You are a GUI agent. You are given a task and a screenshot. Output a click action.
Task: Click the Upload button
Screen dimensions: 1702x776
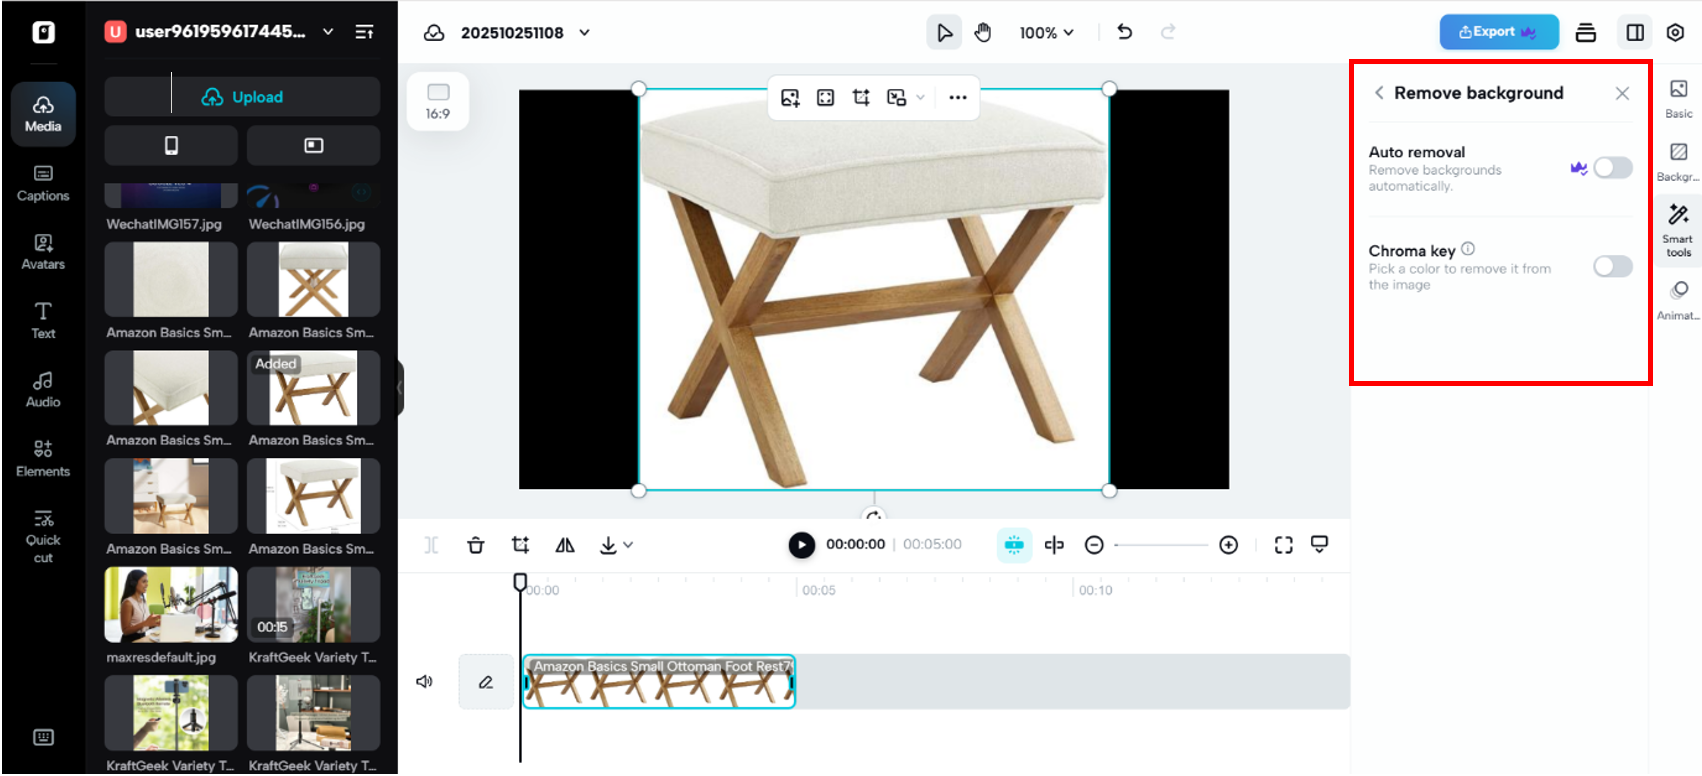point(242,97)
